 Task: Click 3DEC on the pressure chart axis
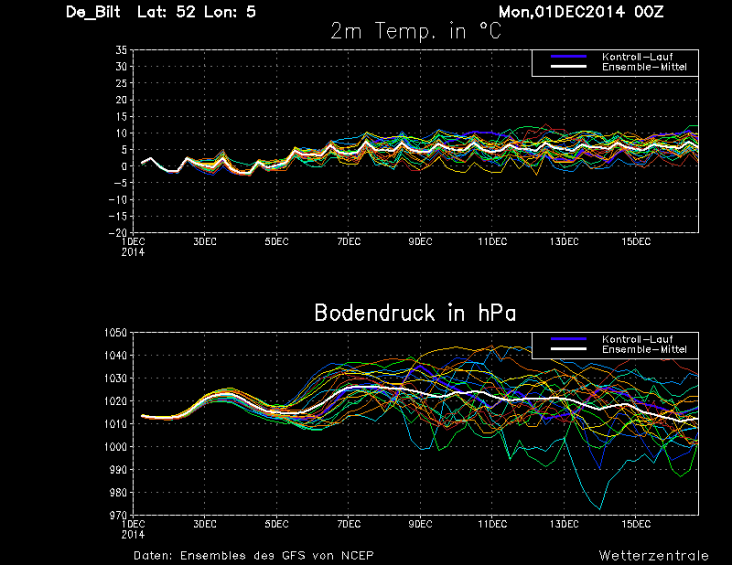204,524
